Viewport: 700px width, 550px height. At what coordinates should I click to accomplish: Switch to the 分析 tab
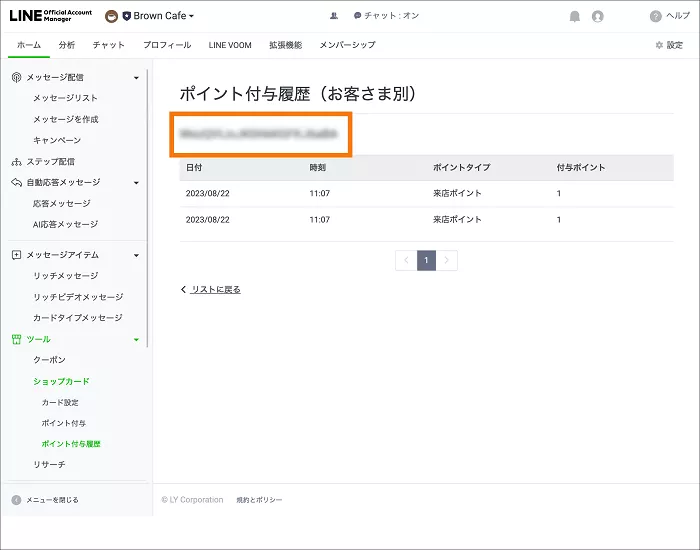point(67,45)
